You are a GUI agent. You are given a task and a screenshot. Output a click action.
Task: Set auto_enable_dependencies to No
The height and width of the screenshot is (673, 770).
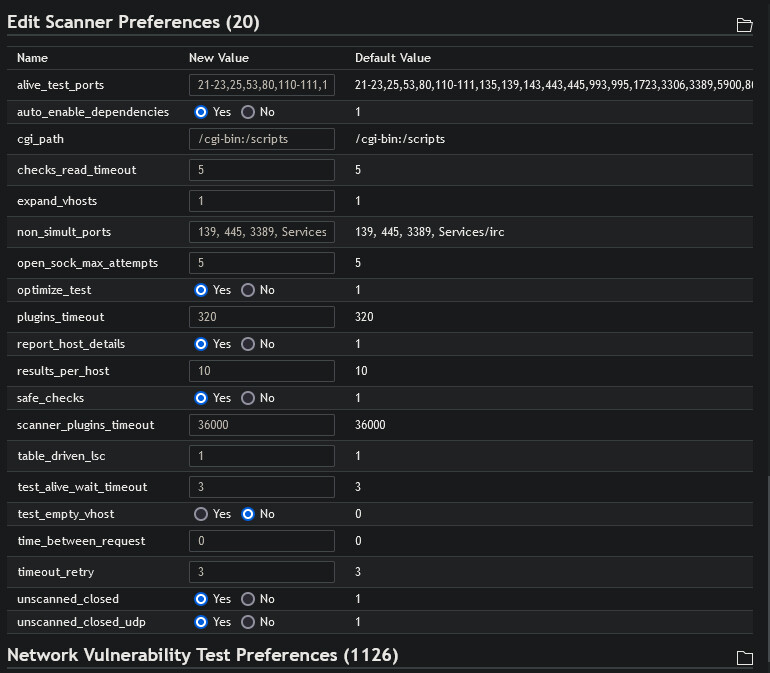click(x=248, y=112)
